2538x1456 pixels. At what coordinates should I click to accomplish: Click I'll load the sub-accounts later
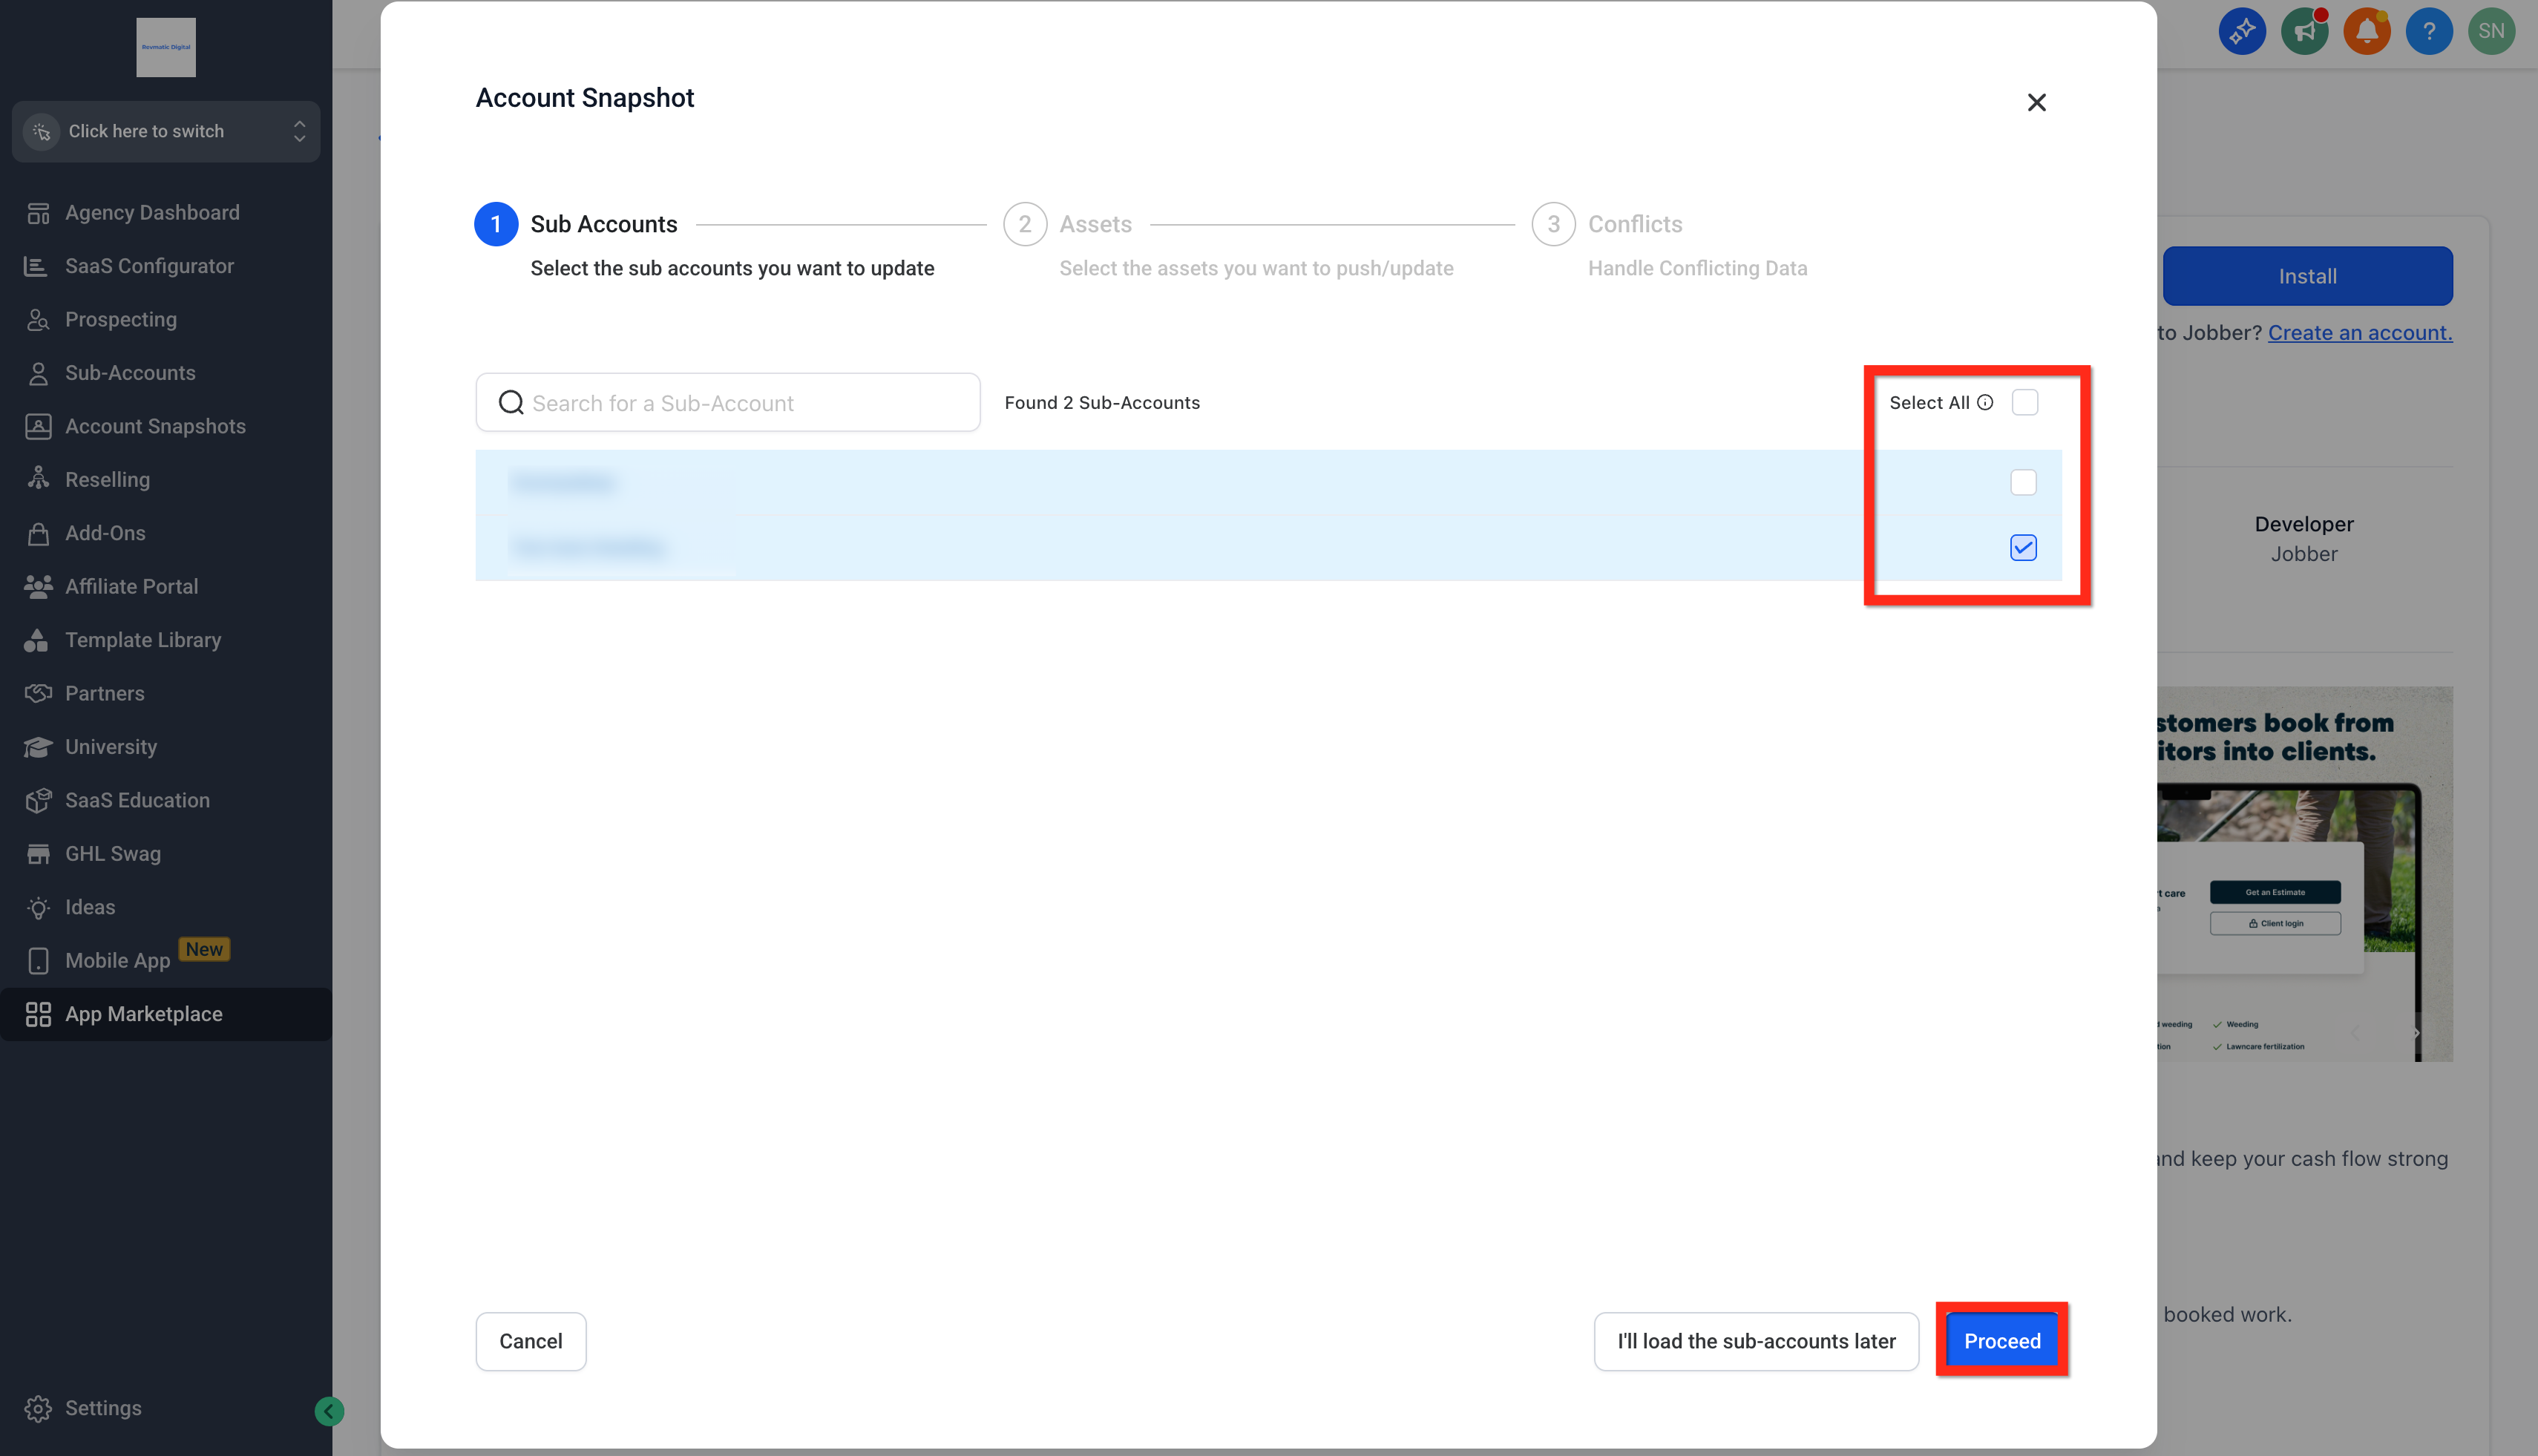pyautogui.click(x=1756, y=1341)
